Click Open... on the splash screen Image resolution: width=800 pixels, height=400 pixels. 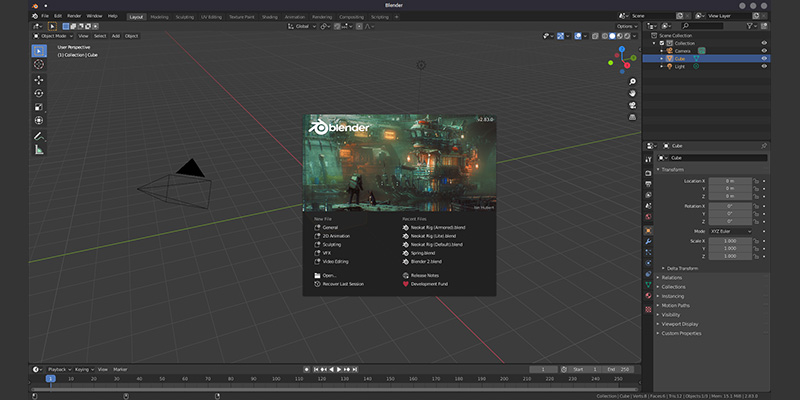(329, 276)
